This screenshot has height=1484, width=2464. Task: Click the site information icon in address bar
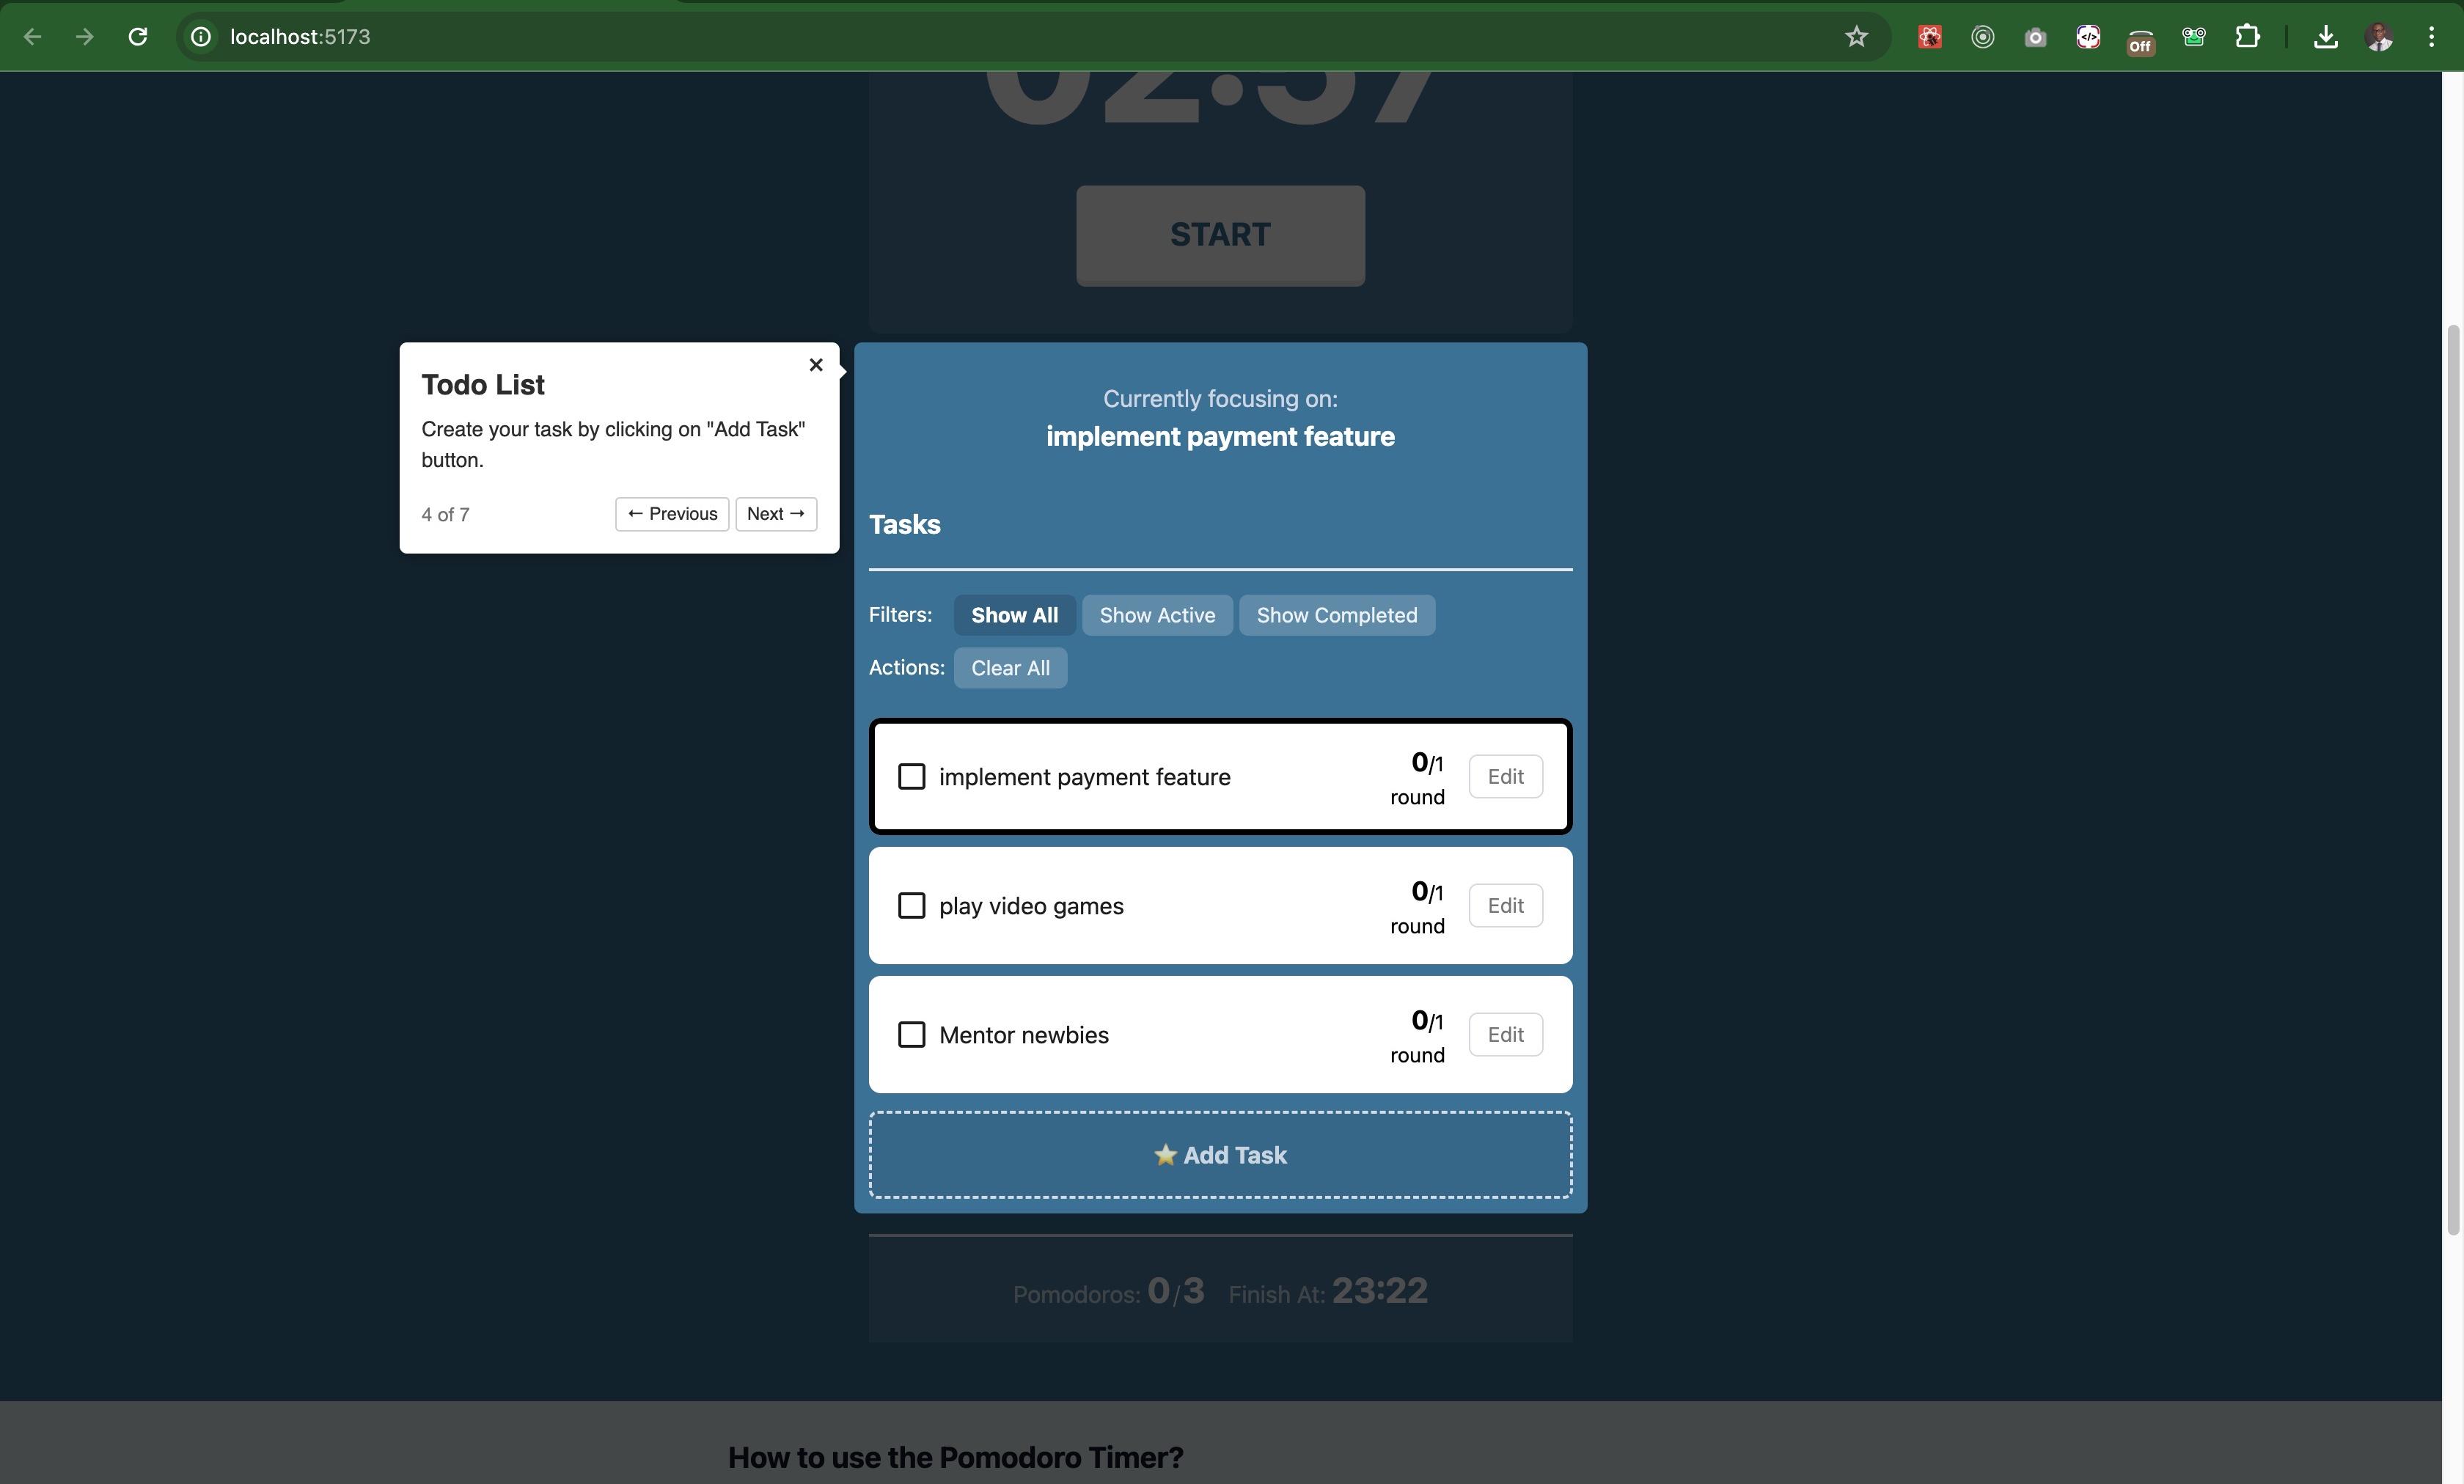[201, 37]
